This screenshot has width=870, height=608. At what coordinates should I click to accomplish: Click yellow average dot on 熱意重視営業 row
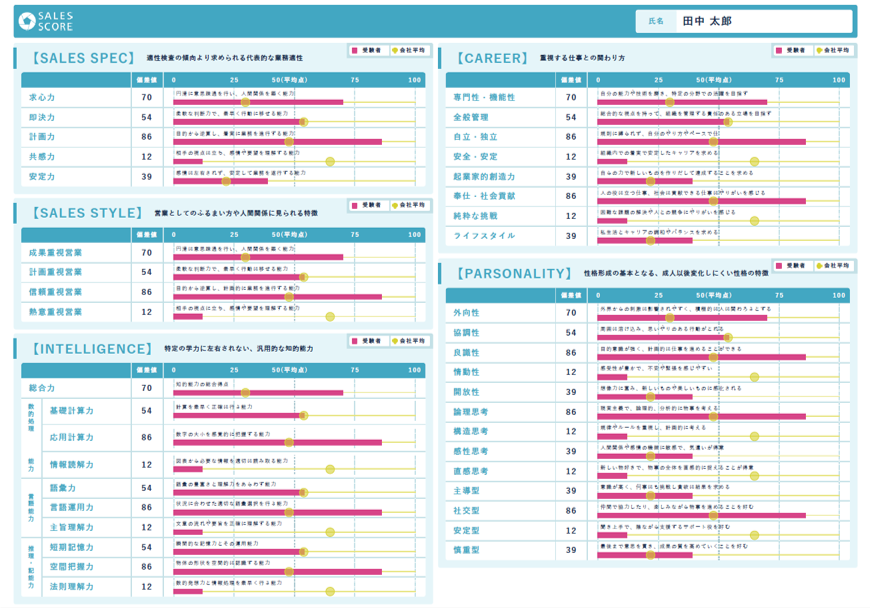click(329, 316)
